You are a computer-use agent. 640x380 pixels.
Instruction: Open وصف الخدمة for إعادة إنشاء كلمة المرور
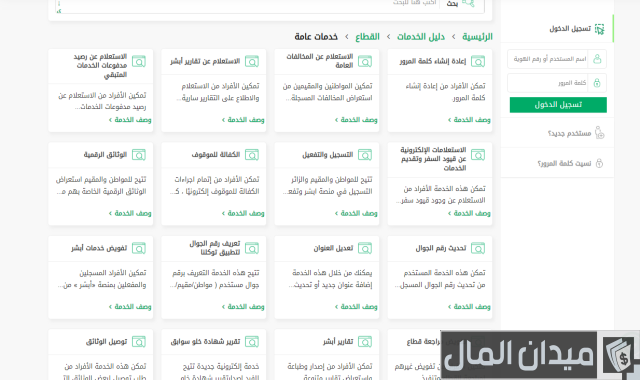tap(469, 120)
